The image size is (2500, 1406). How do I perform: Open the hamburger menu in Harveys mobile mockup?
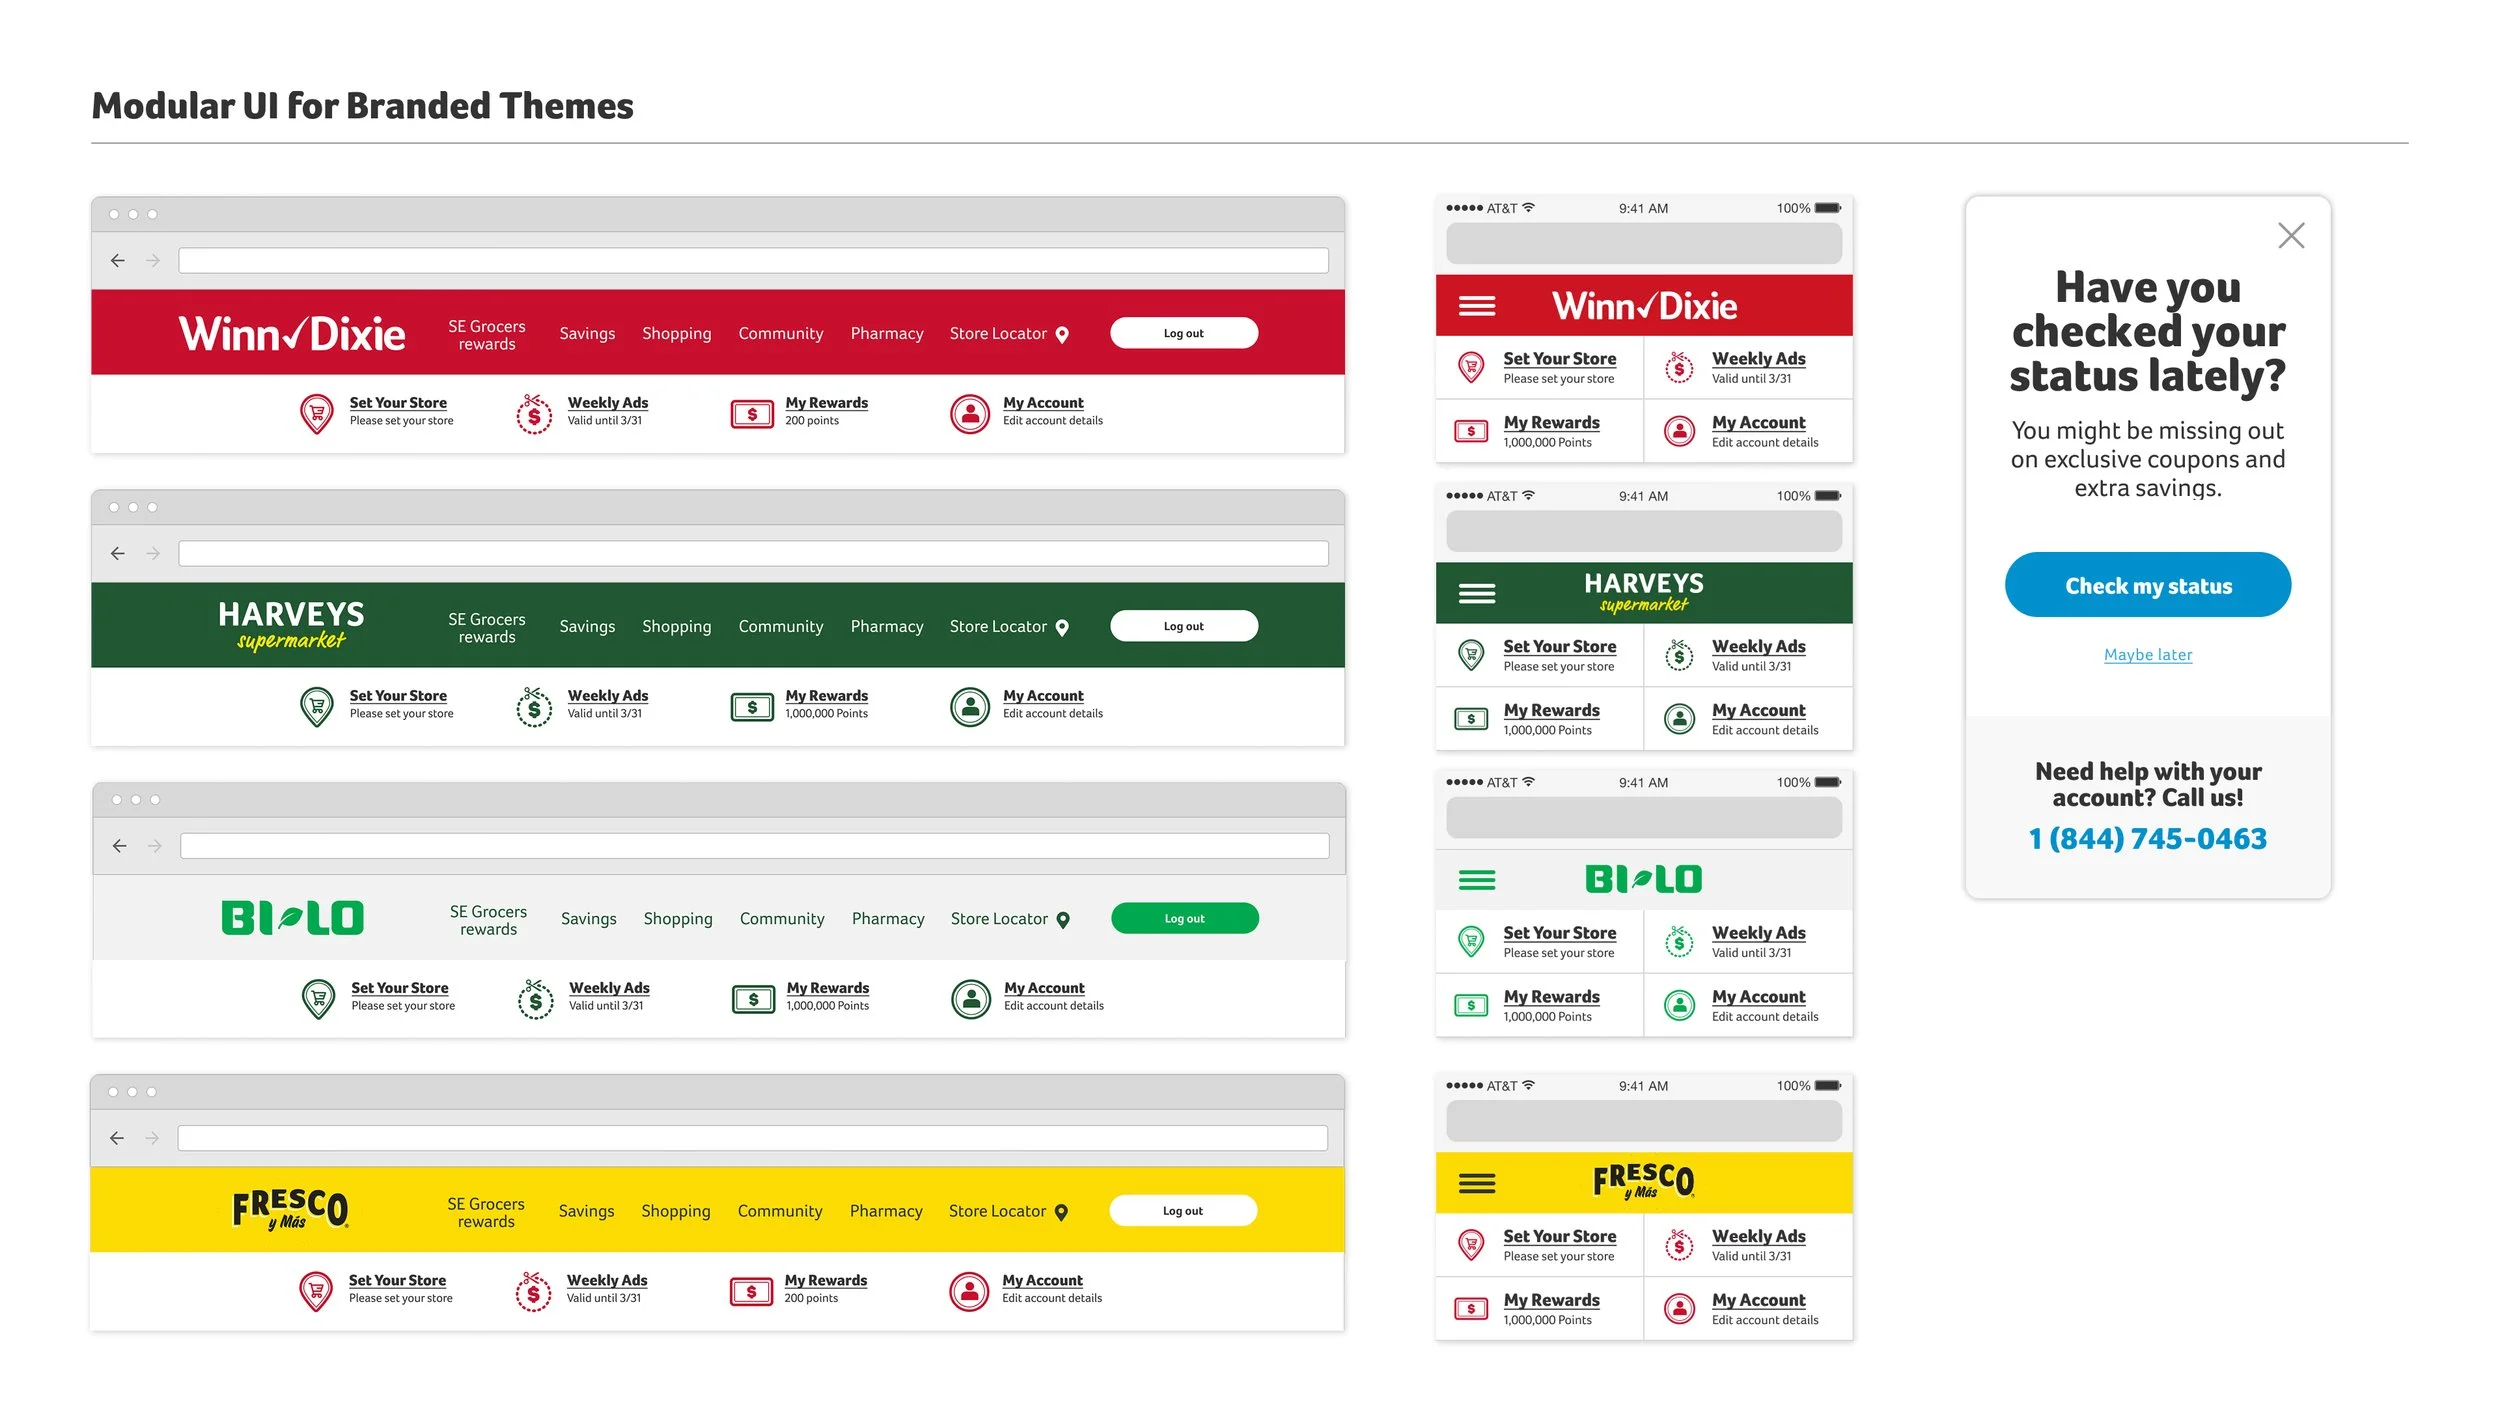coord(1477,594)
